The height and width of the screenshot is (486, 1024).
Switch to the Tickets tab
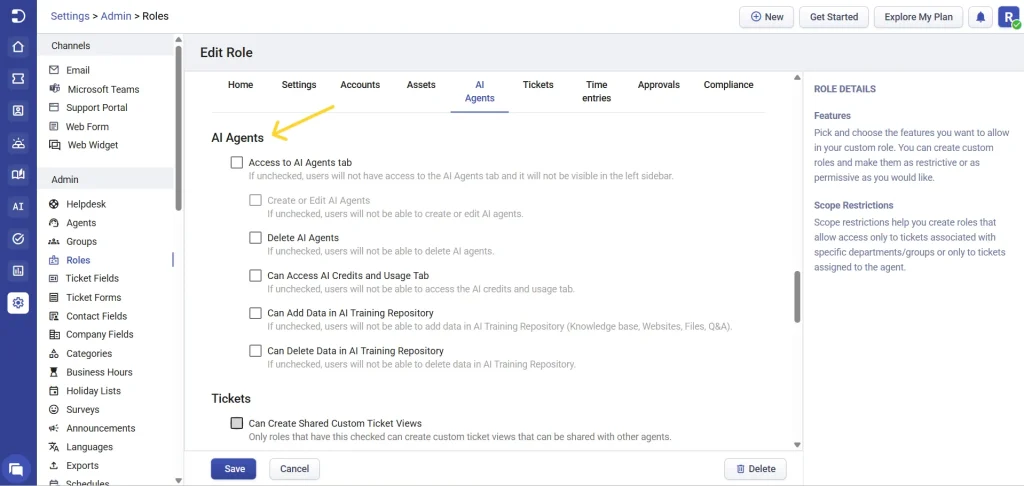tap(538, 85)
